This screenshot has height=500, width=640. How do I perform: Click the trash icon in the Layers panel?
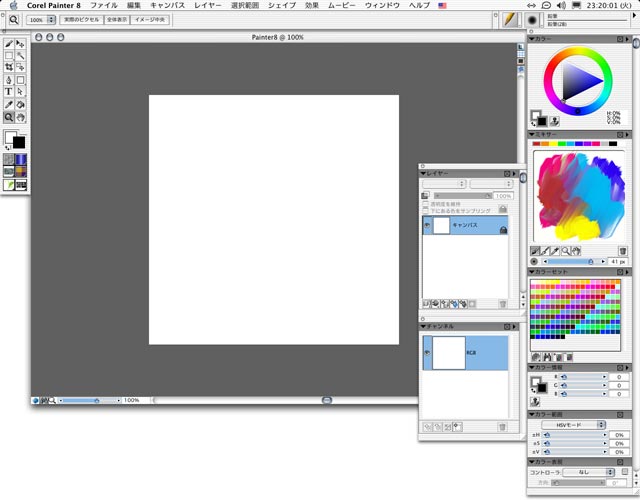[x=503, y=303]
